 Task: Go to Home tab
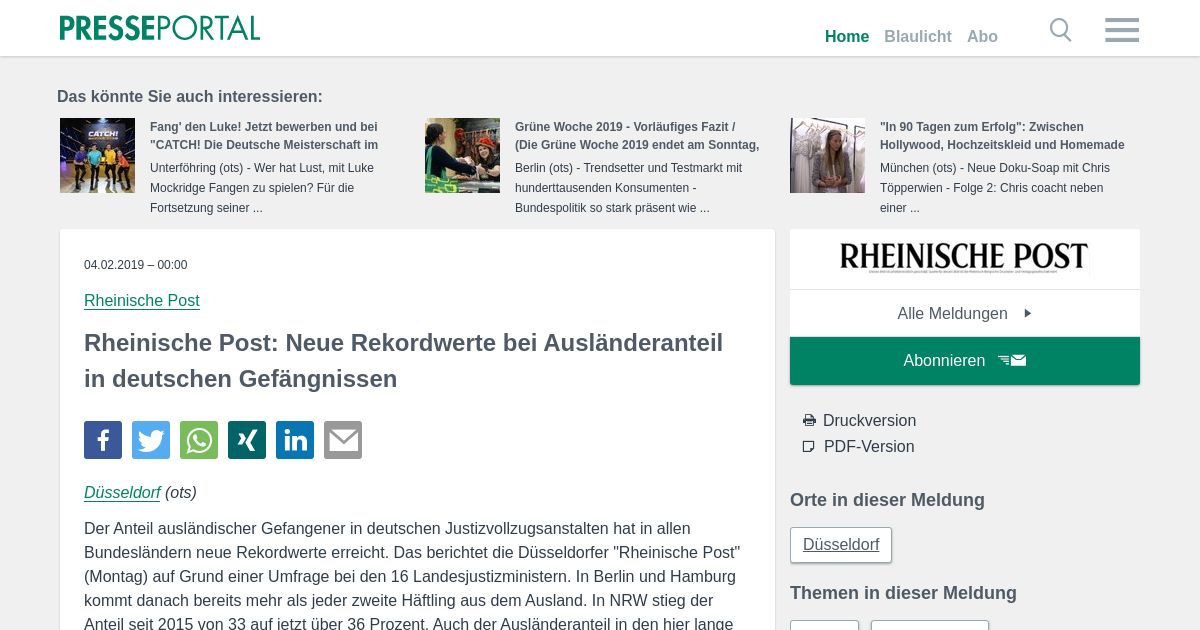pyautogui.click(x=847, y=37)
